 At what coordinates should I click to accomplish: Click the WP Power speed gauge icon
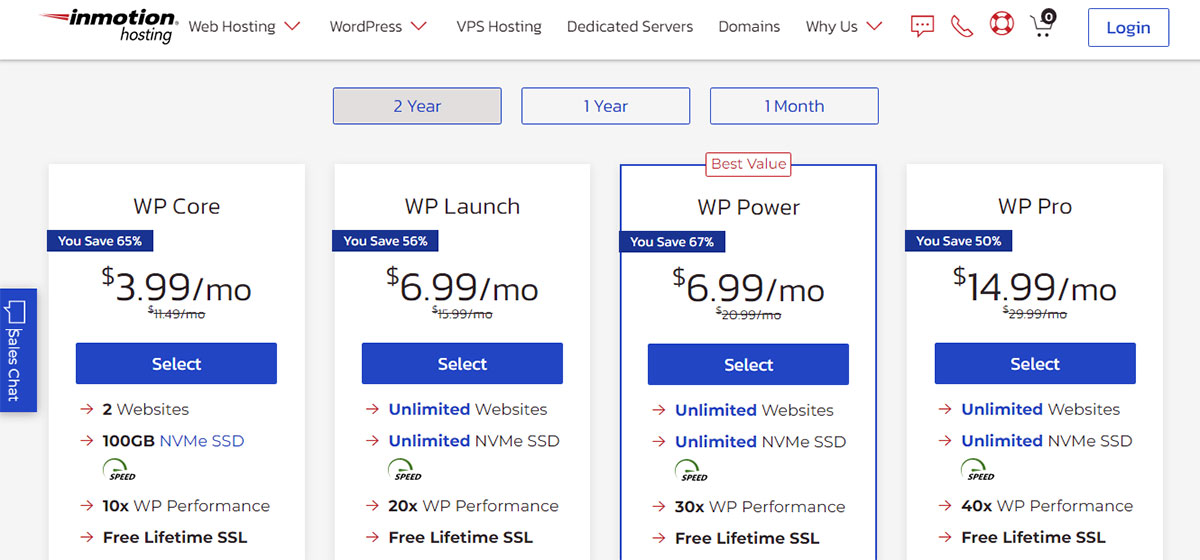(x=691, y=471)
